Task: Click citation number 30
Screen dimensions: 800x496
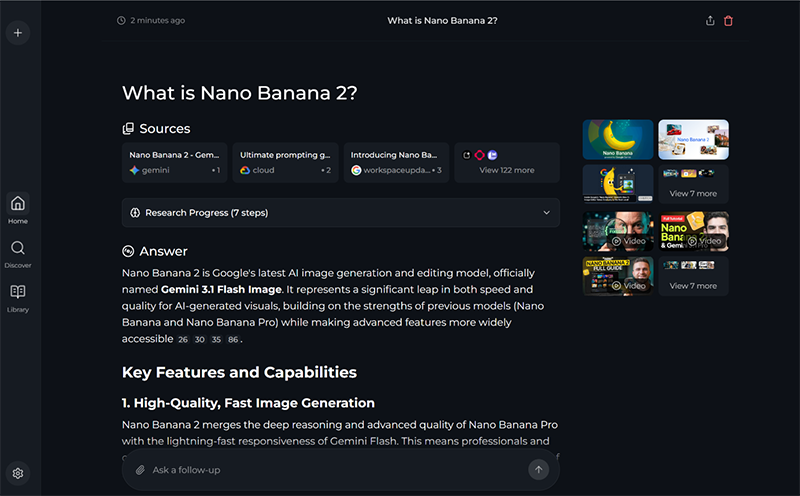Action: click(199, 339)
